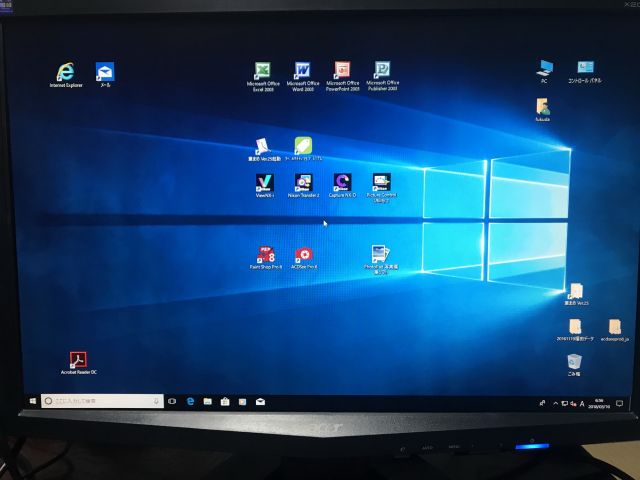Open Nikon Transfer 2 shortcut
The height and width of the screenshot is (480, 640).
pos(304,182)
